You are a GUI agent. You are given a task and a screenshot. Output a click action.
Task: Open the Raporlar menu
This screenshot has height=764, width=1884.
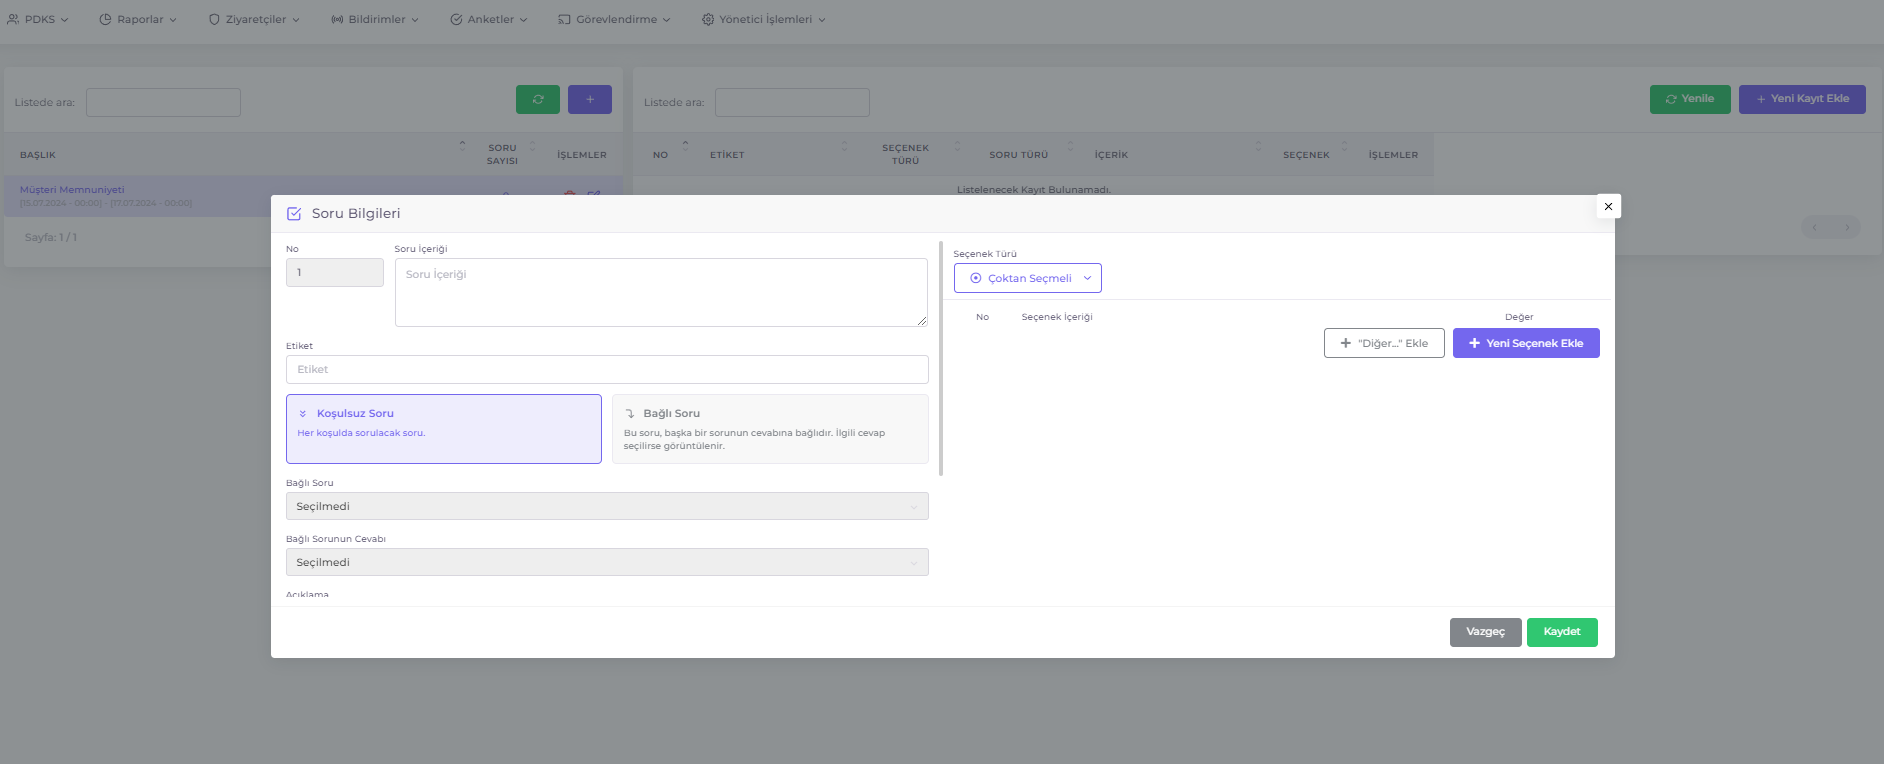pyautogui.click(x=138, y=19)
